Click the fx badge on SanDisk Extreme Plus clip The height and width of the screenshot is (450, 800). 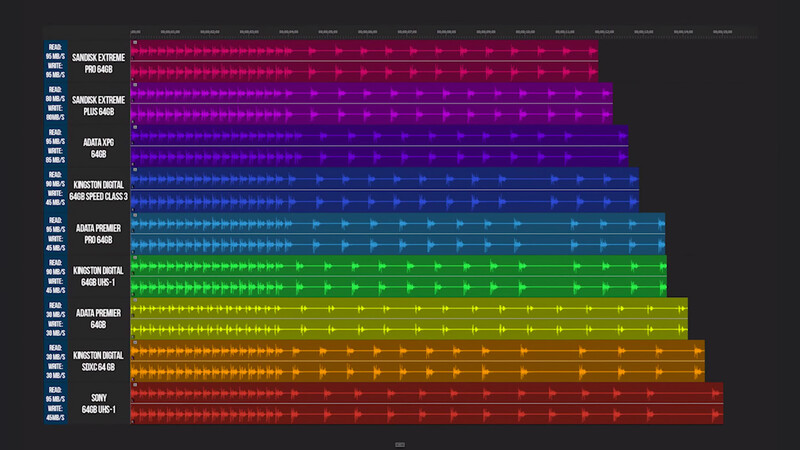(135, 85)
